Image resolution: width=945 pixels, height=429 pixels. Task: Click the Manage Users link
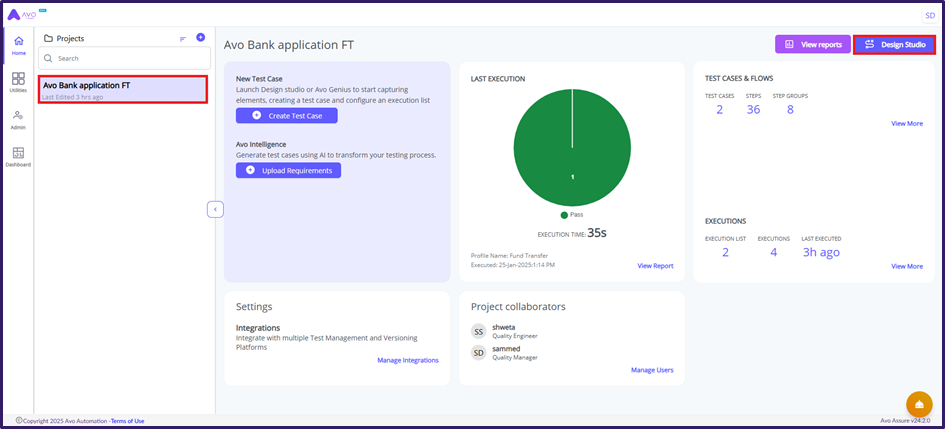click(x=652, y=370)
